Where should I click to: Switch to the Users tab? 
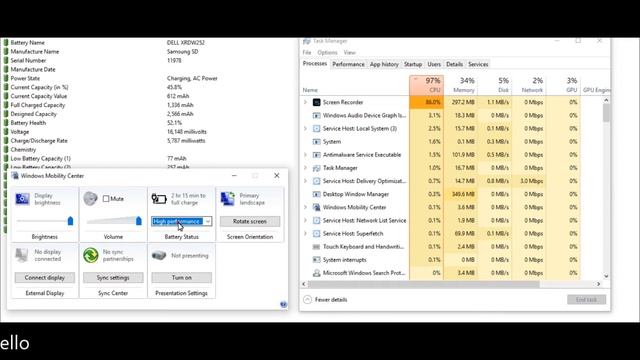434,64
